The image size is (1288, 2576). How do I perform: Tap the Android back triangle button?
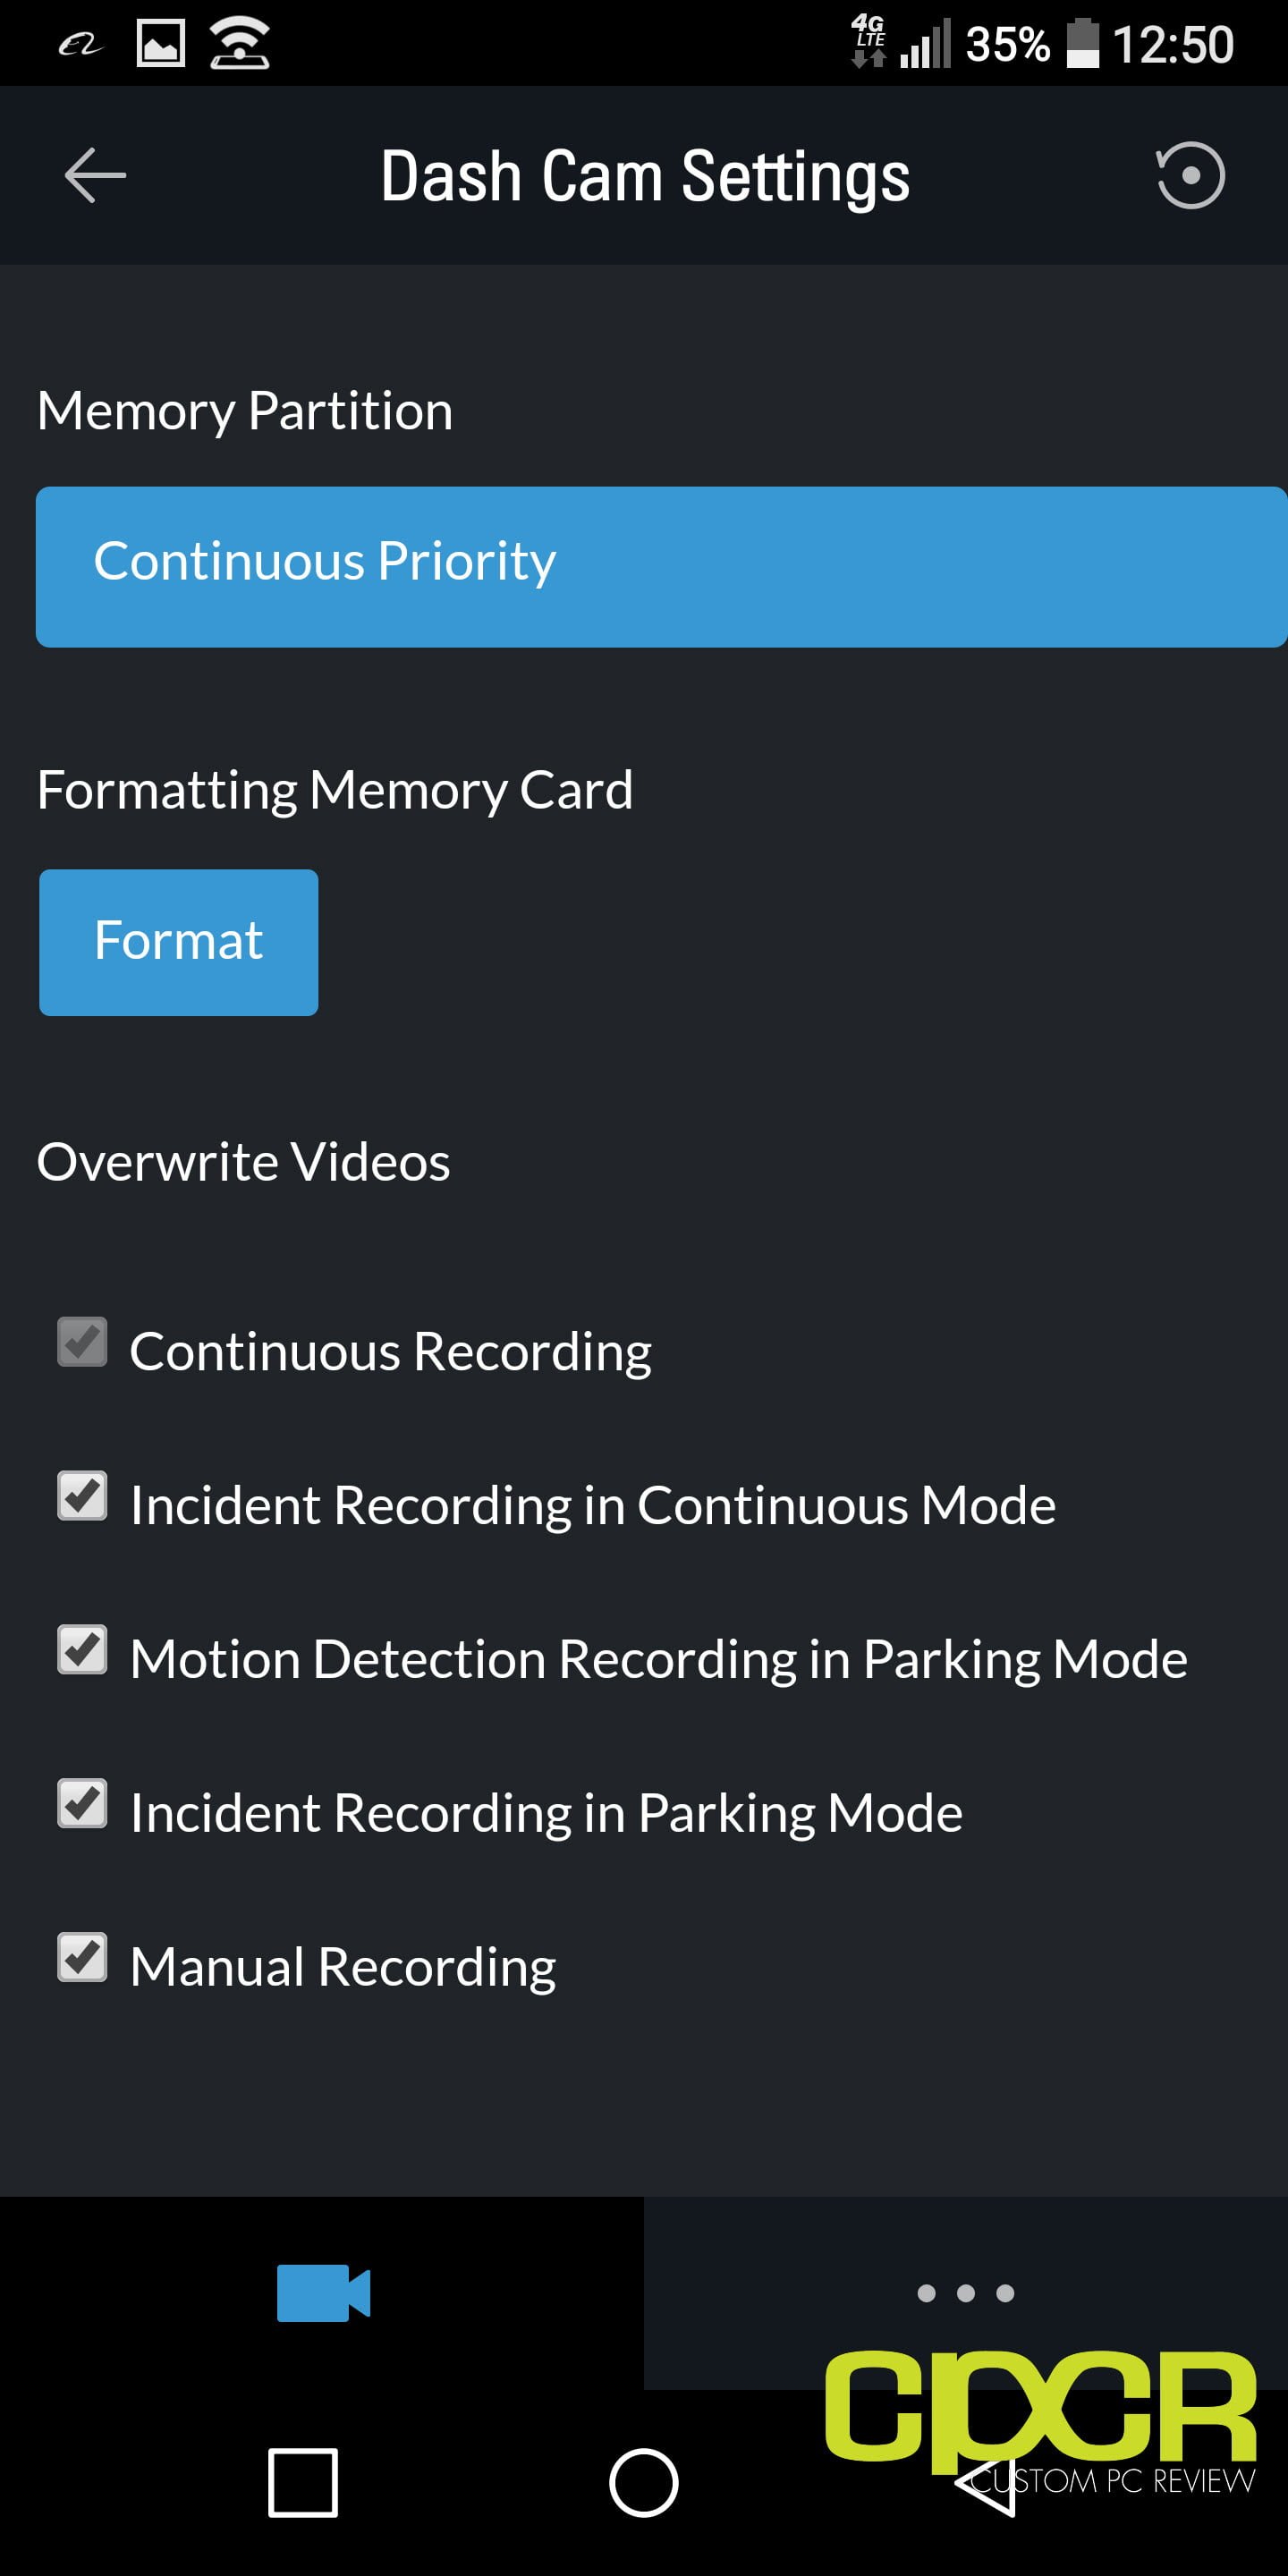click(x=985, y=2482)
